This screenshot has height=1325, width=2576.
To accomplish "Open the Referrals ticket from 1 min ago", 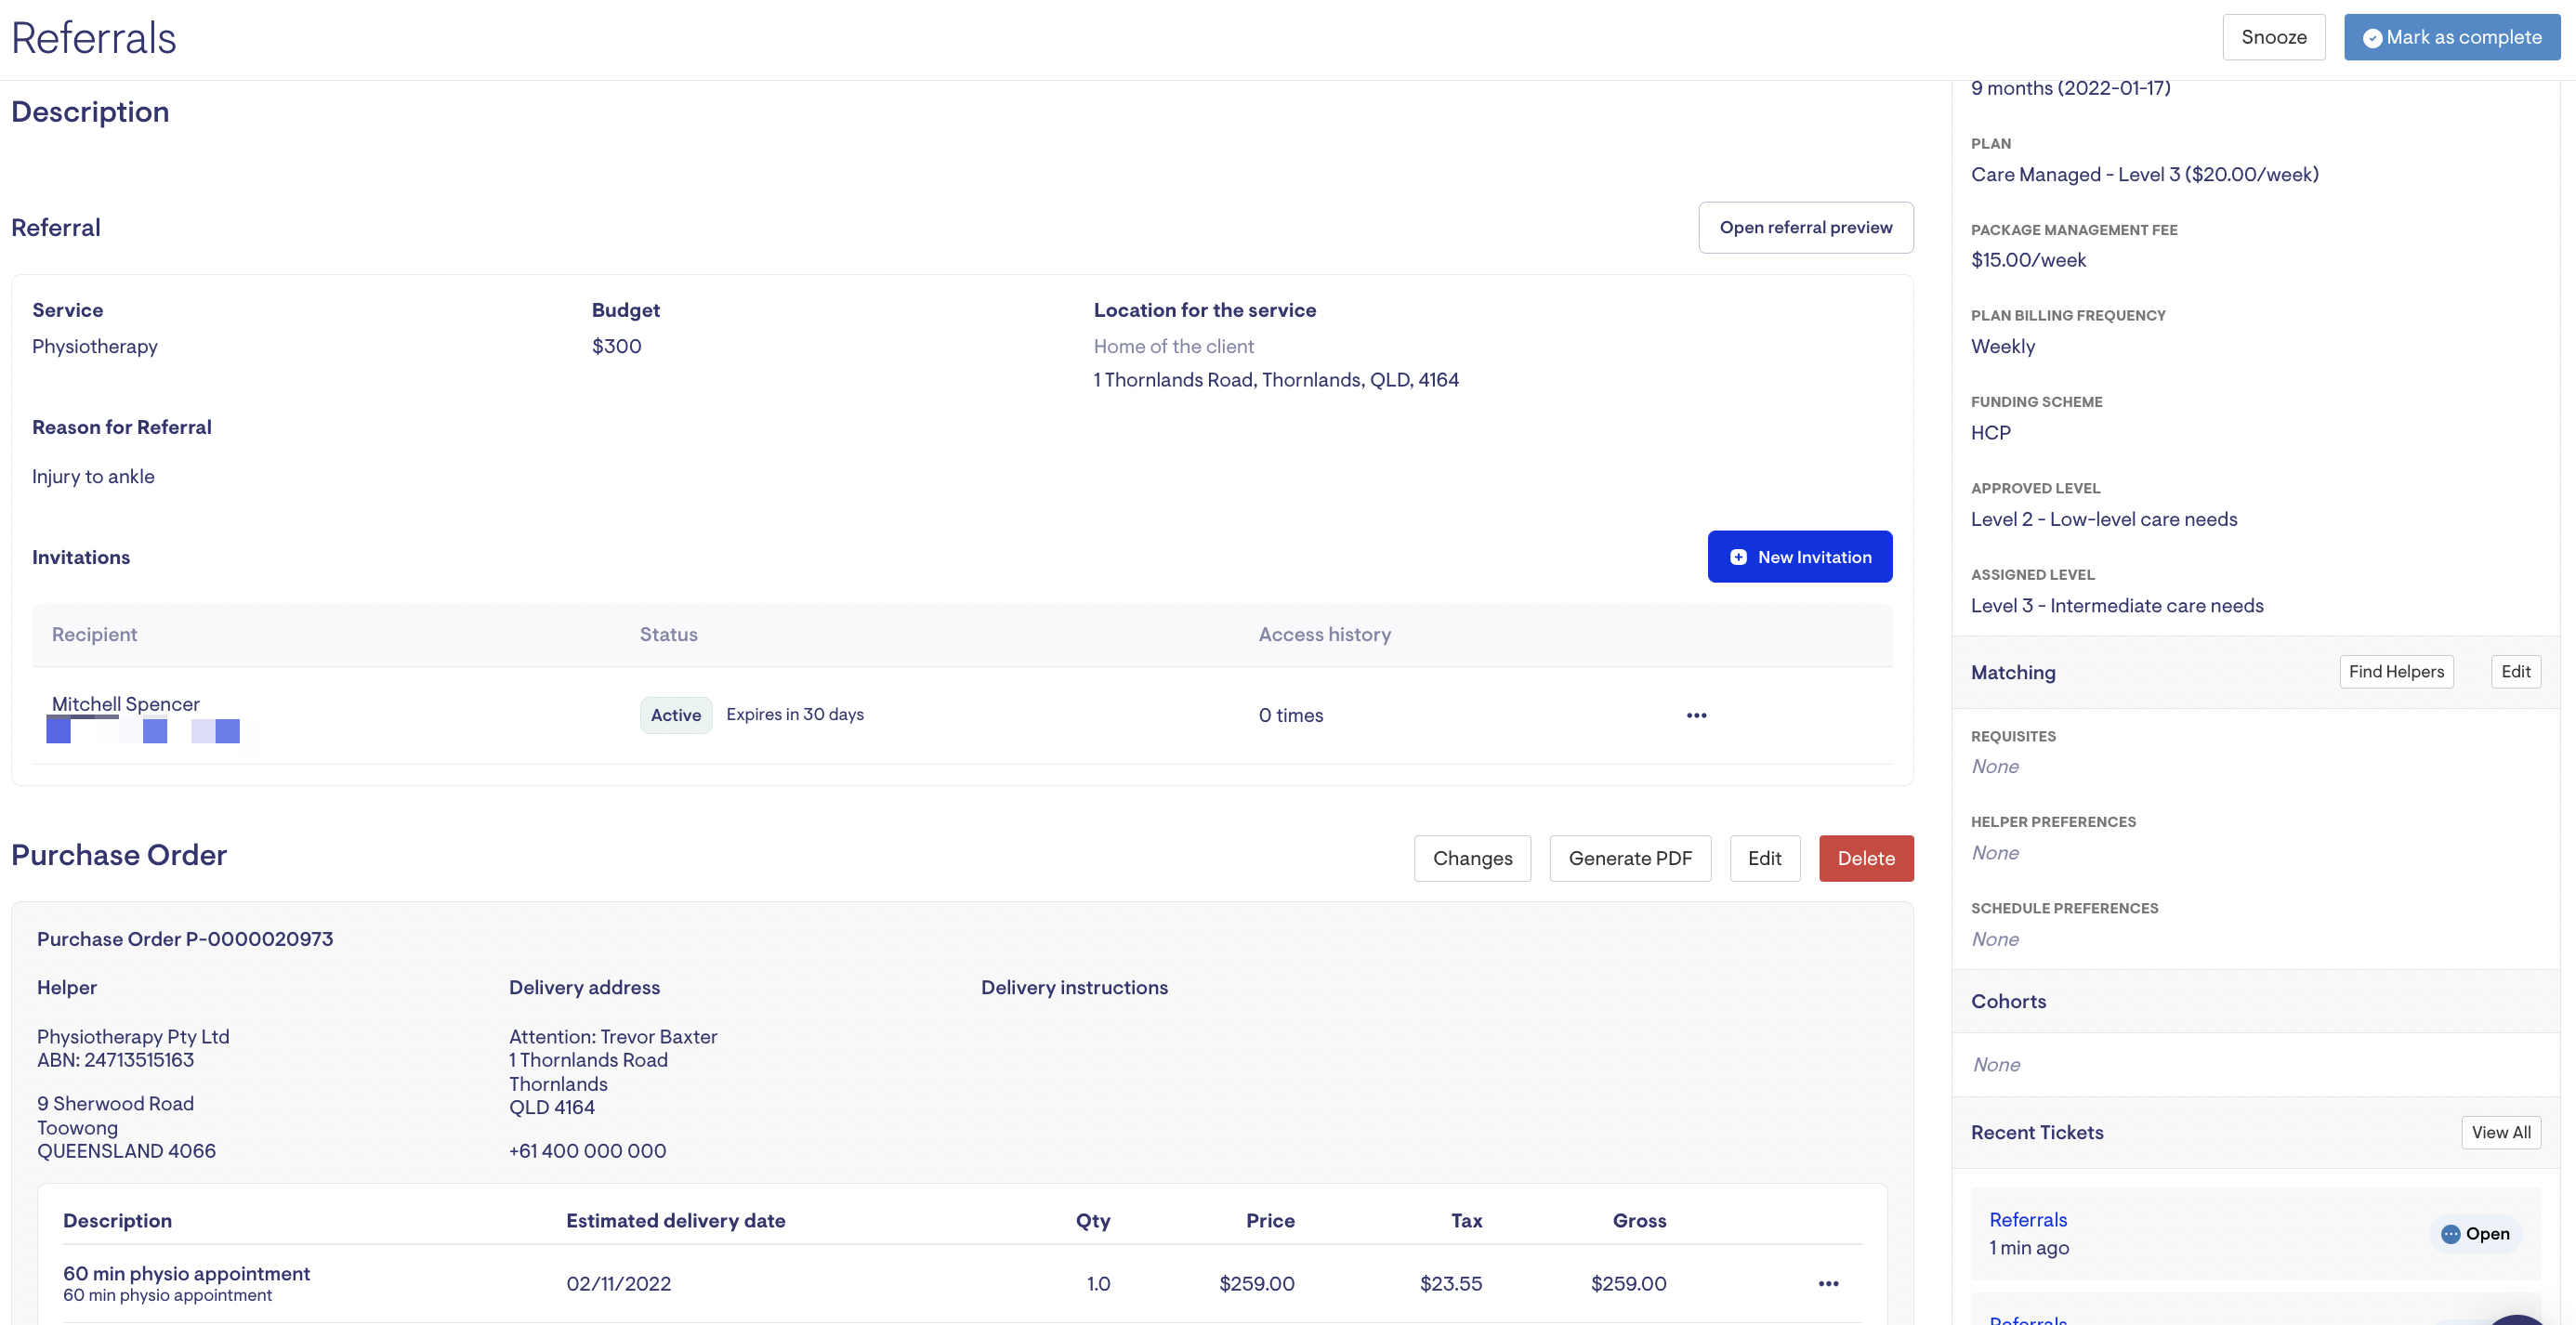I will (2027, 1220).
